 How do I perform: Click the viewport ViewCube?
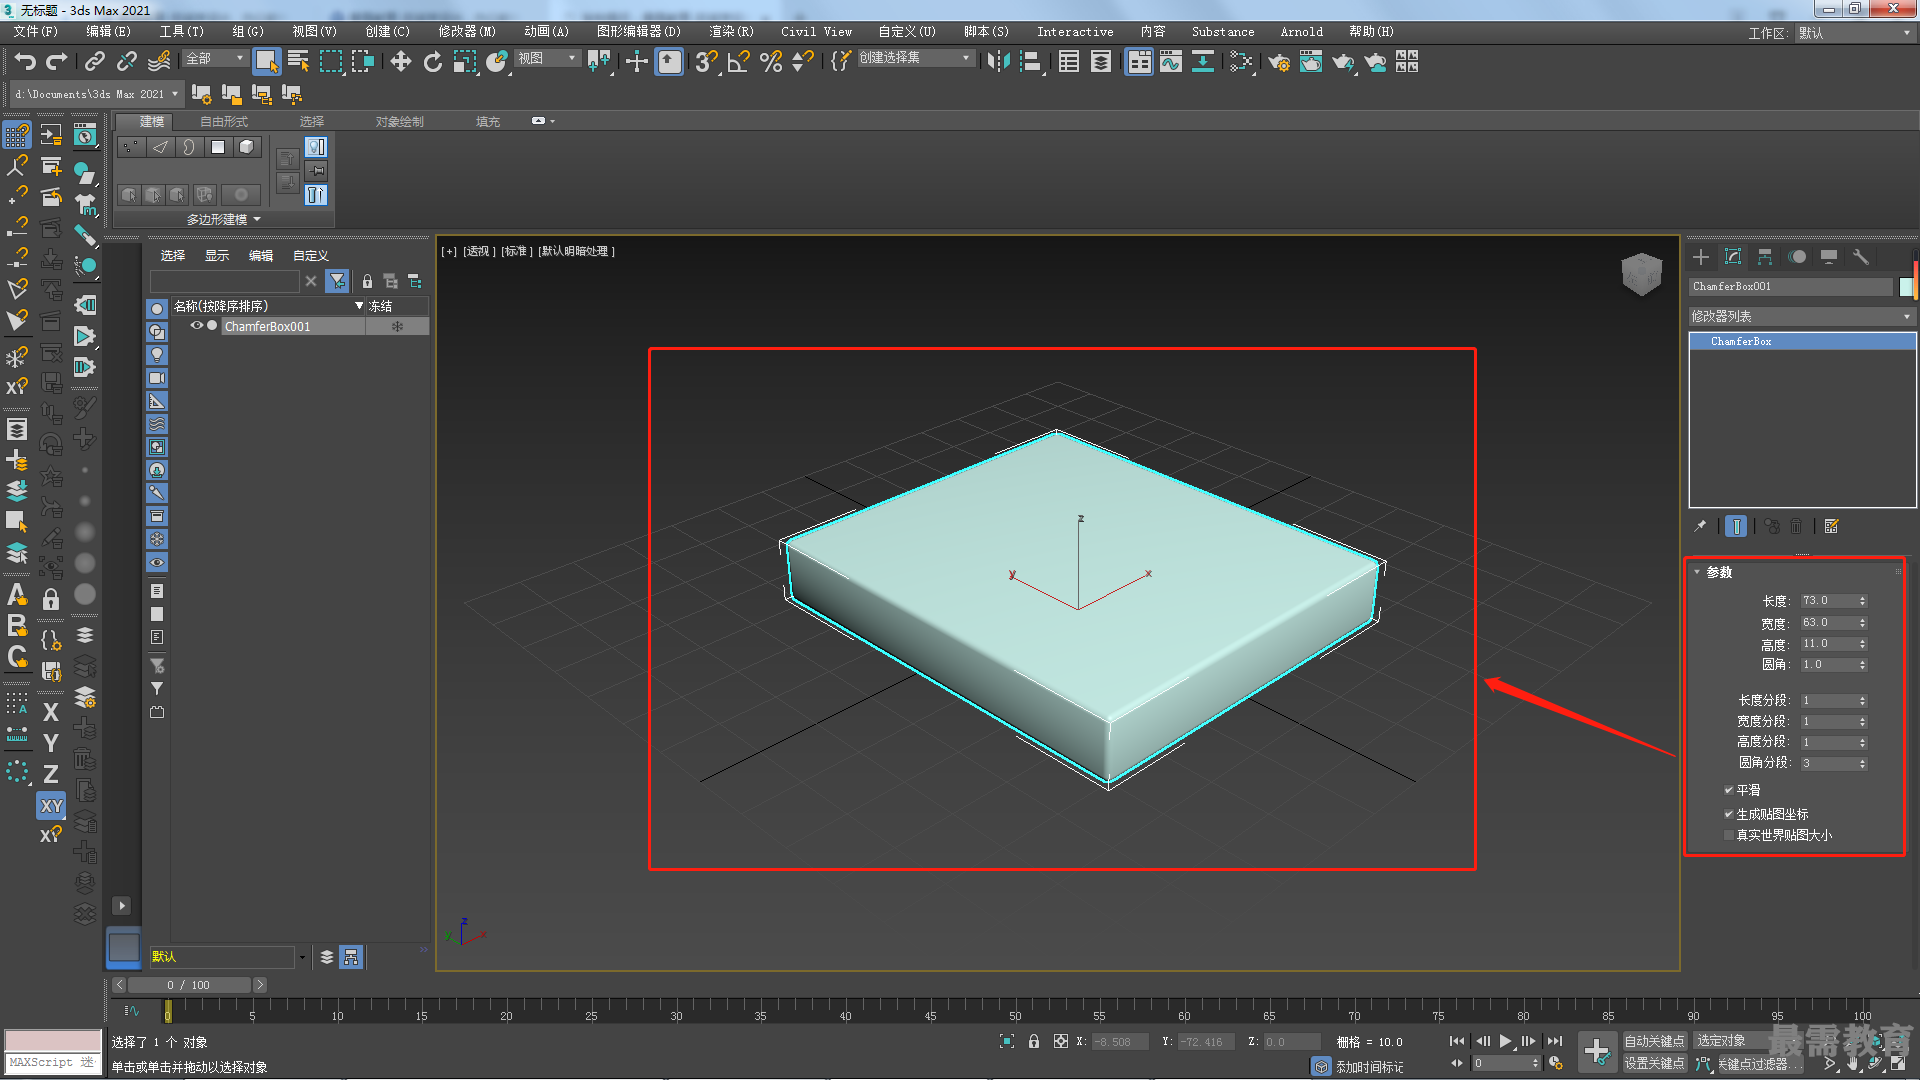(x=1641, y=273)
